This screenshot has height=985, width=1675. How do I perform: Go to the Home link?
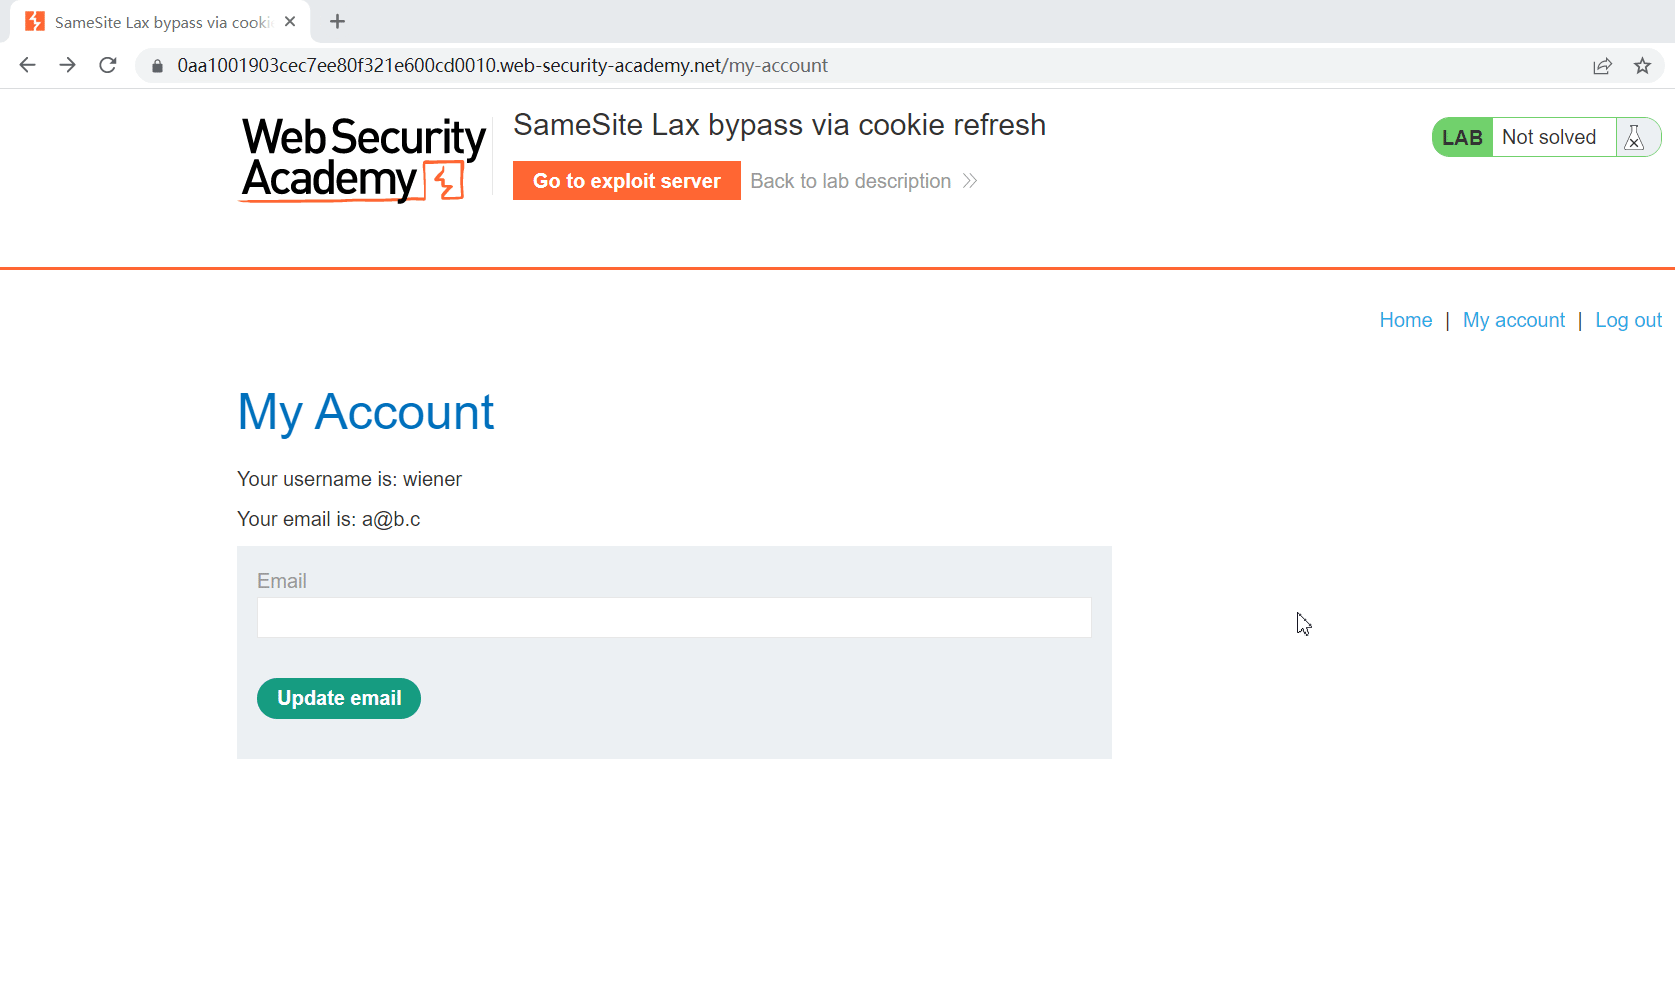coord(1405,320)
